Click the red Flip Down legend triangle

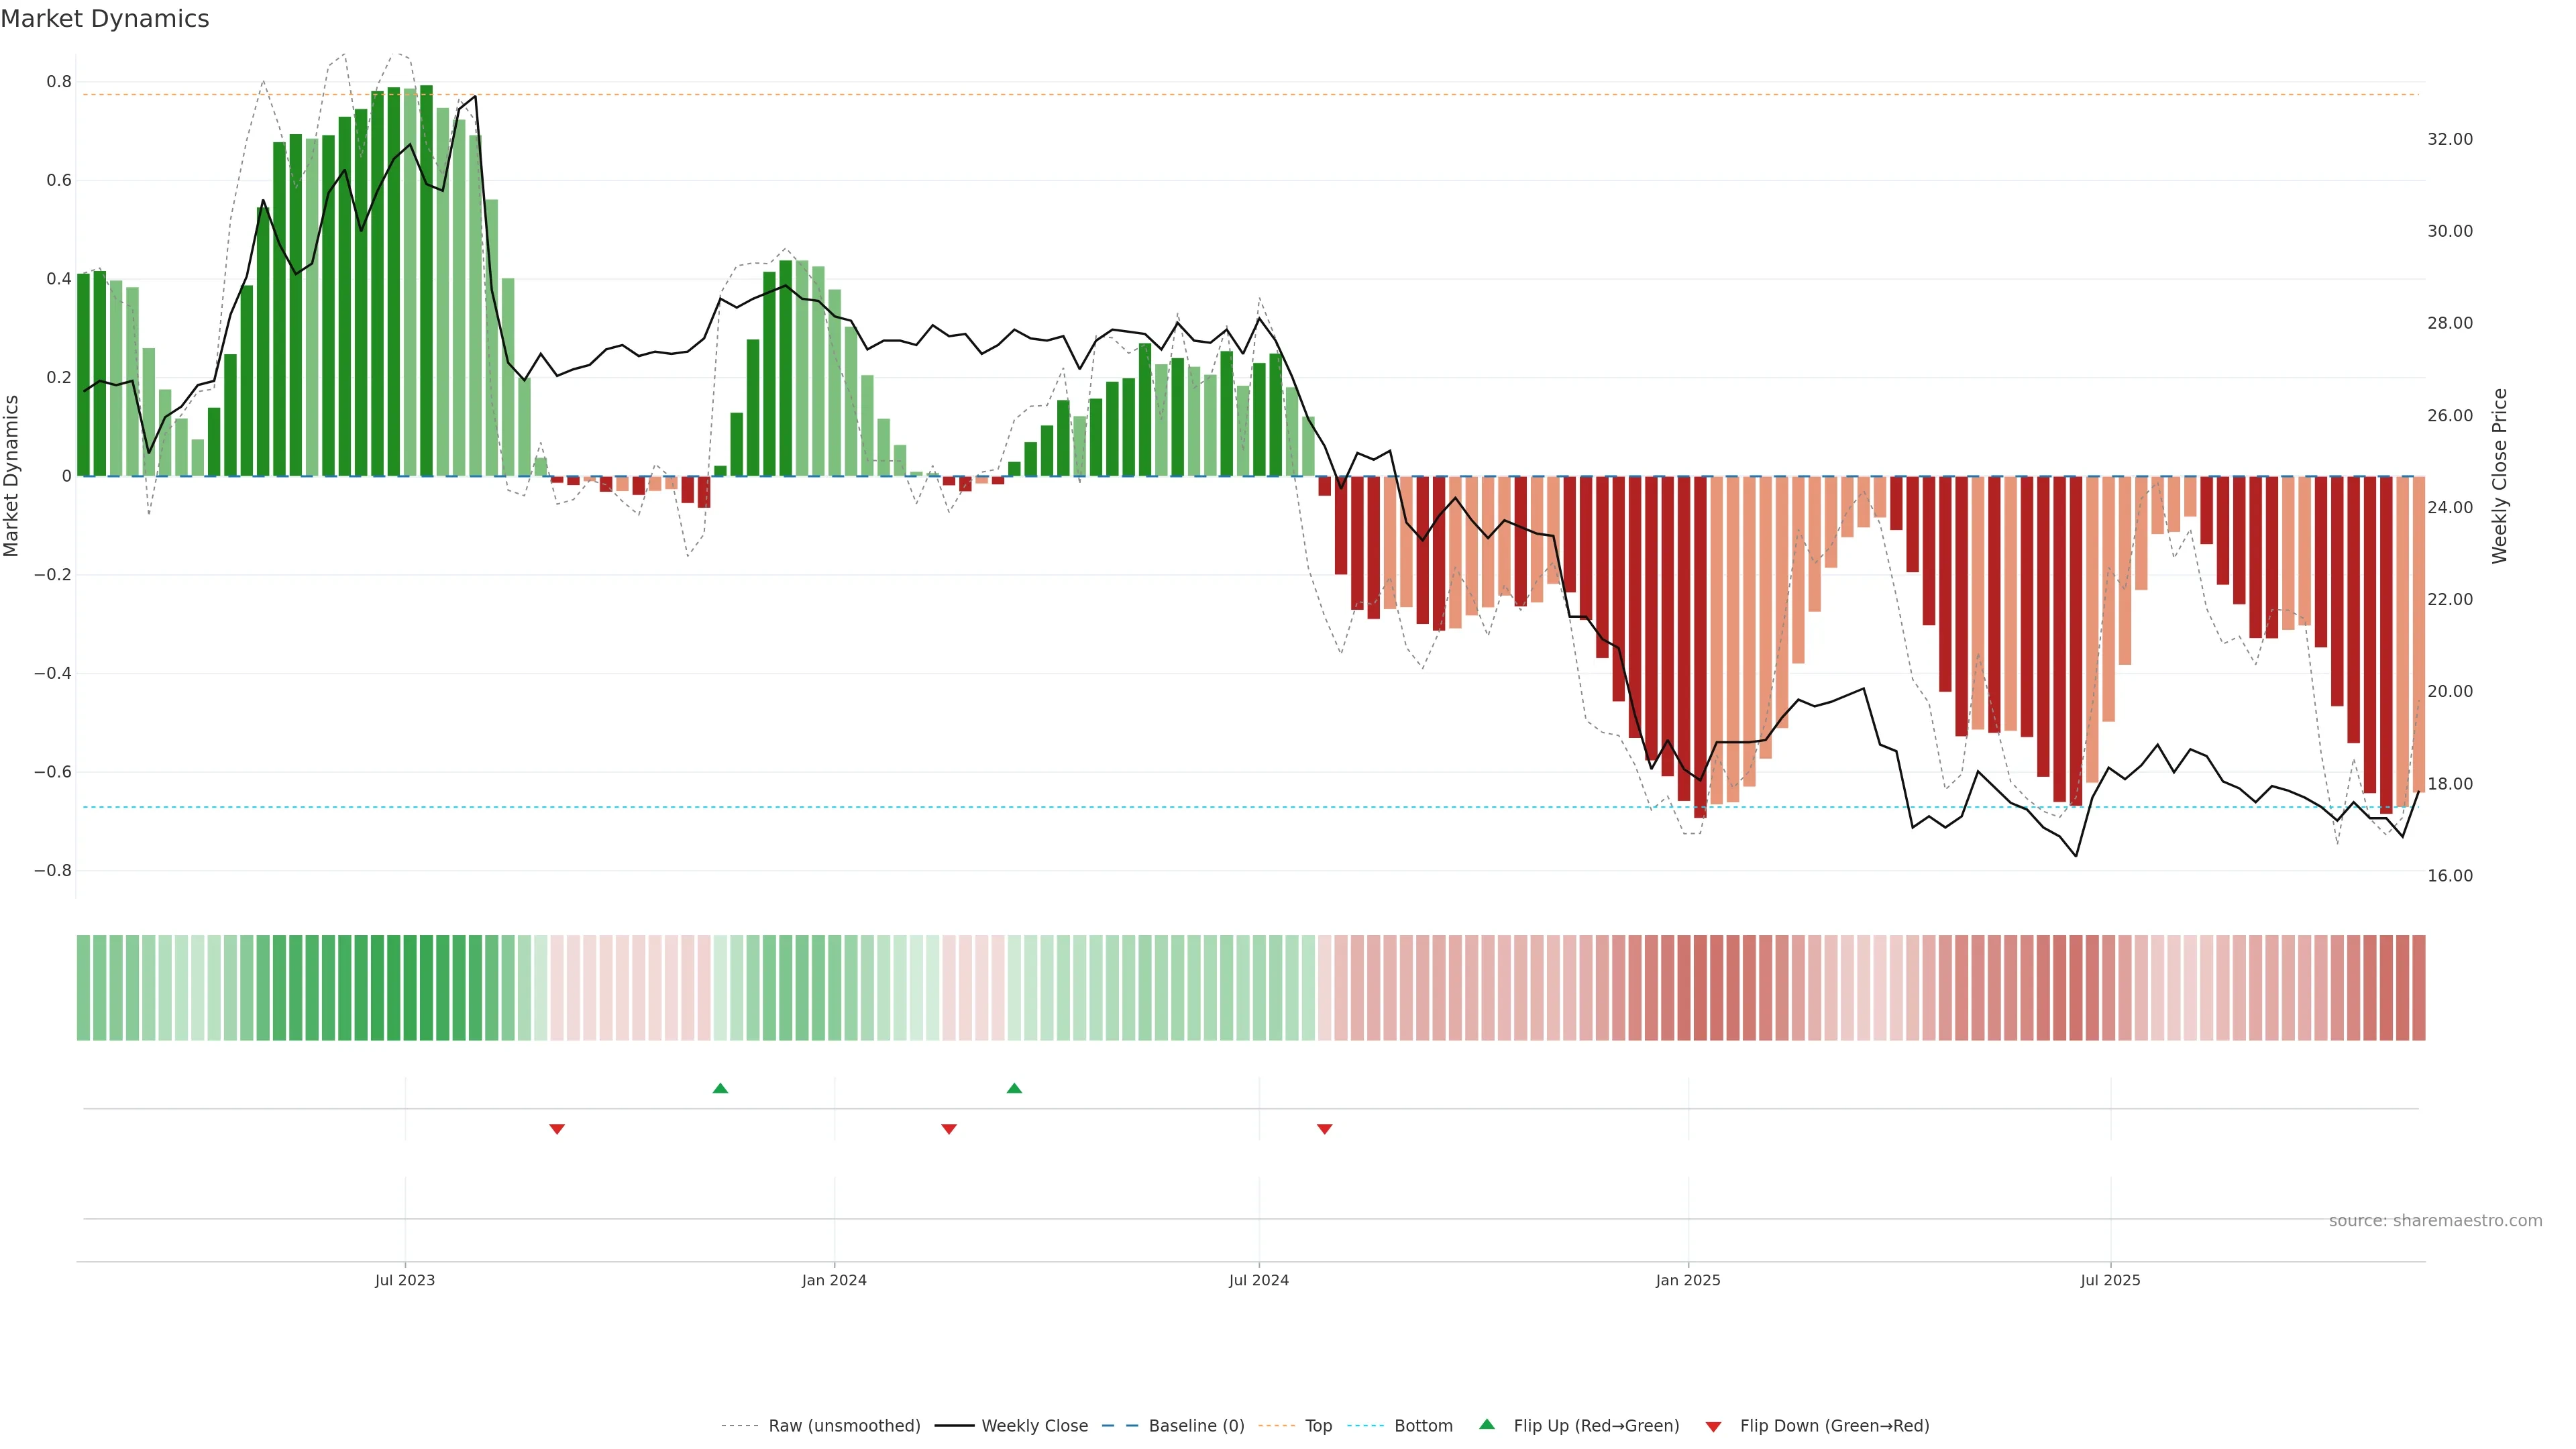(1713, 1427)
